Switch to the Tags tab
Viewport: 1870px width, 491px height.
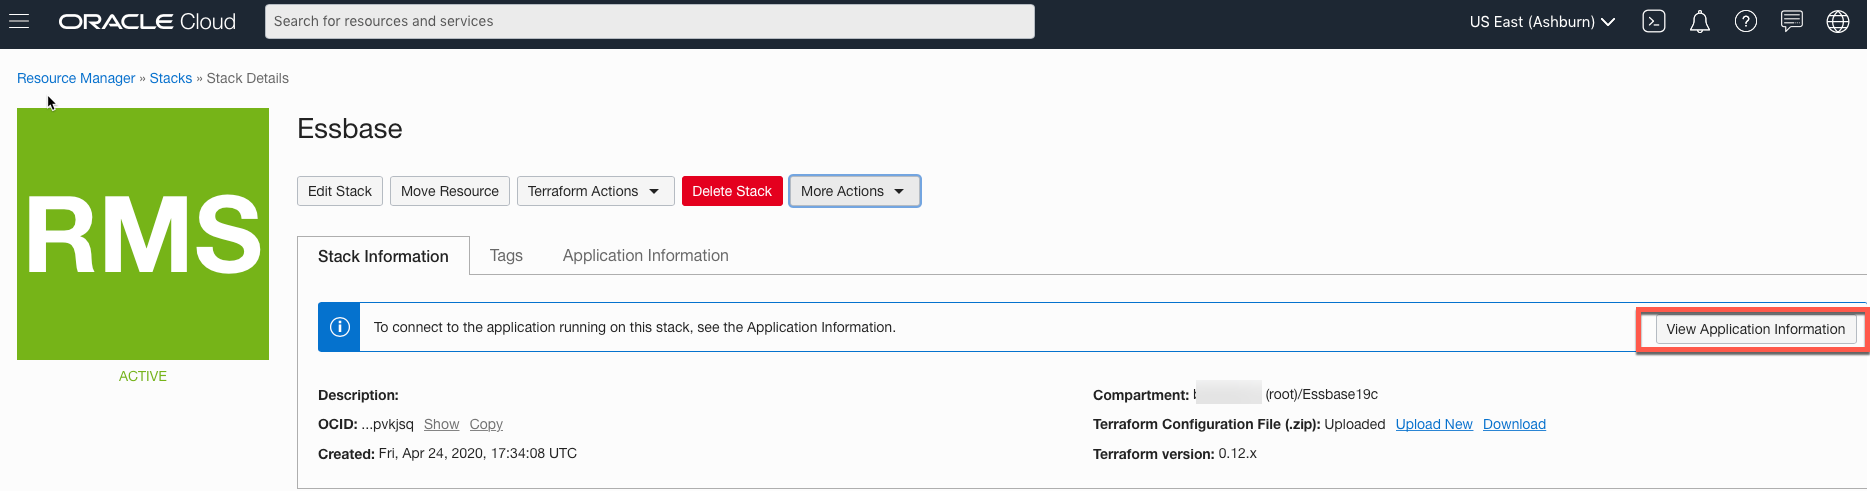click(506, 255)
